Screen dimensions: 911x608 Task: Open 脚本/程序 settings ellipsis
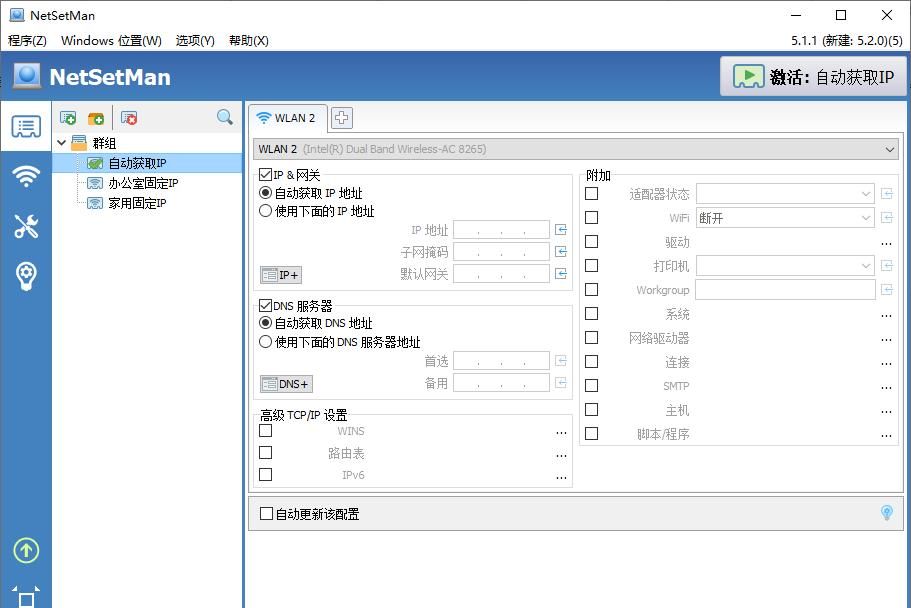[886, 435]
